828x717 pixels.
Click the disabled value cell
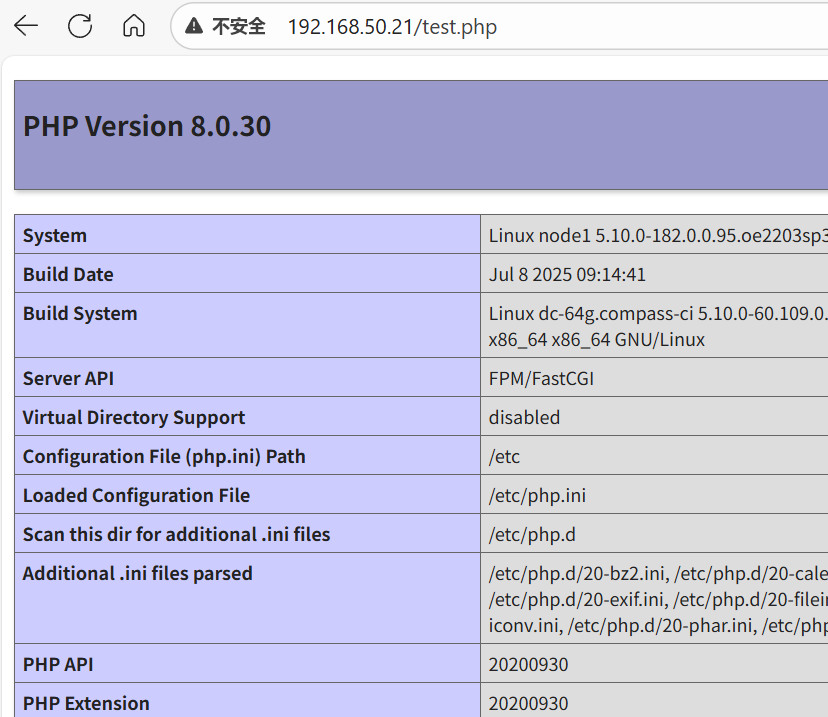point(524,418)
